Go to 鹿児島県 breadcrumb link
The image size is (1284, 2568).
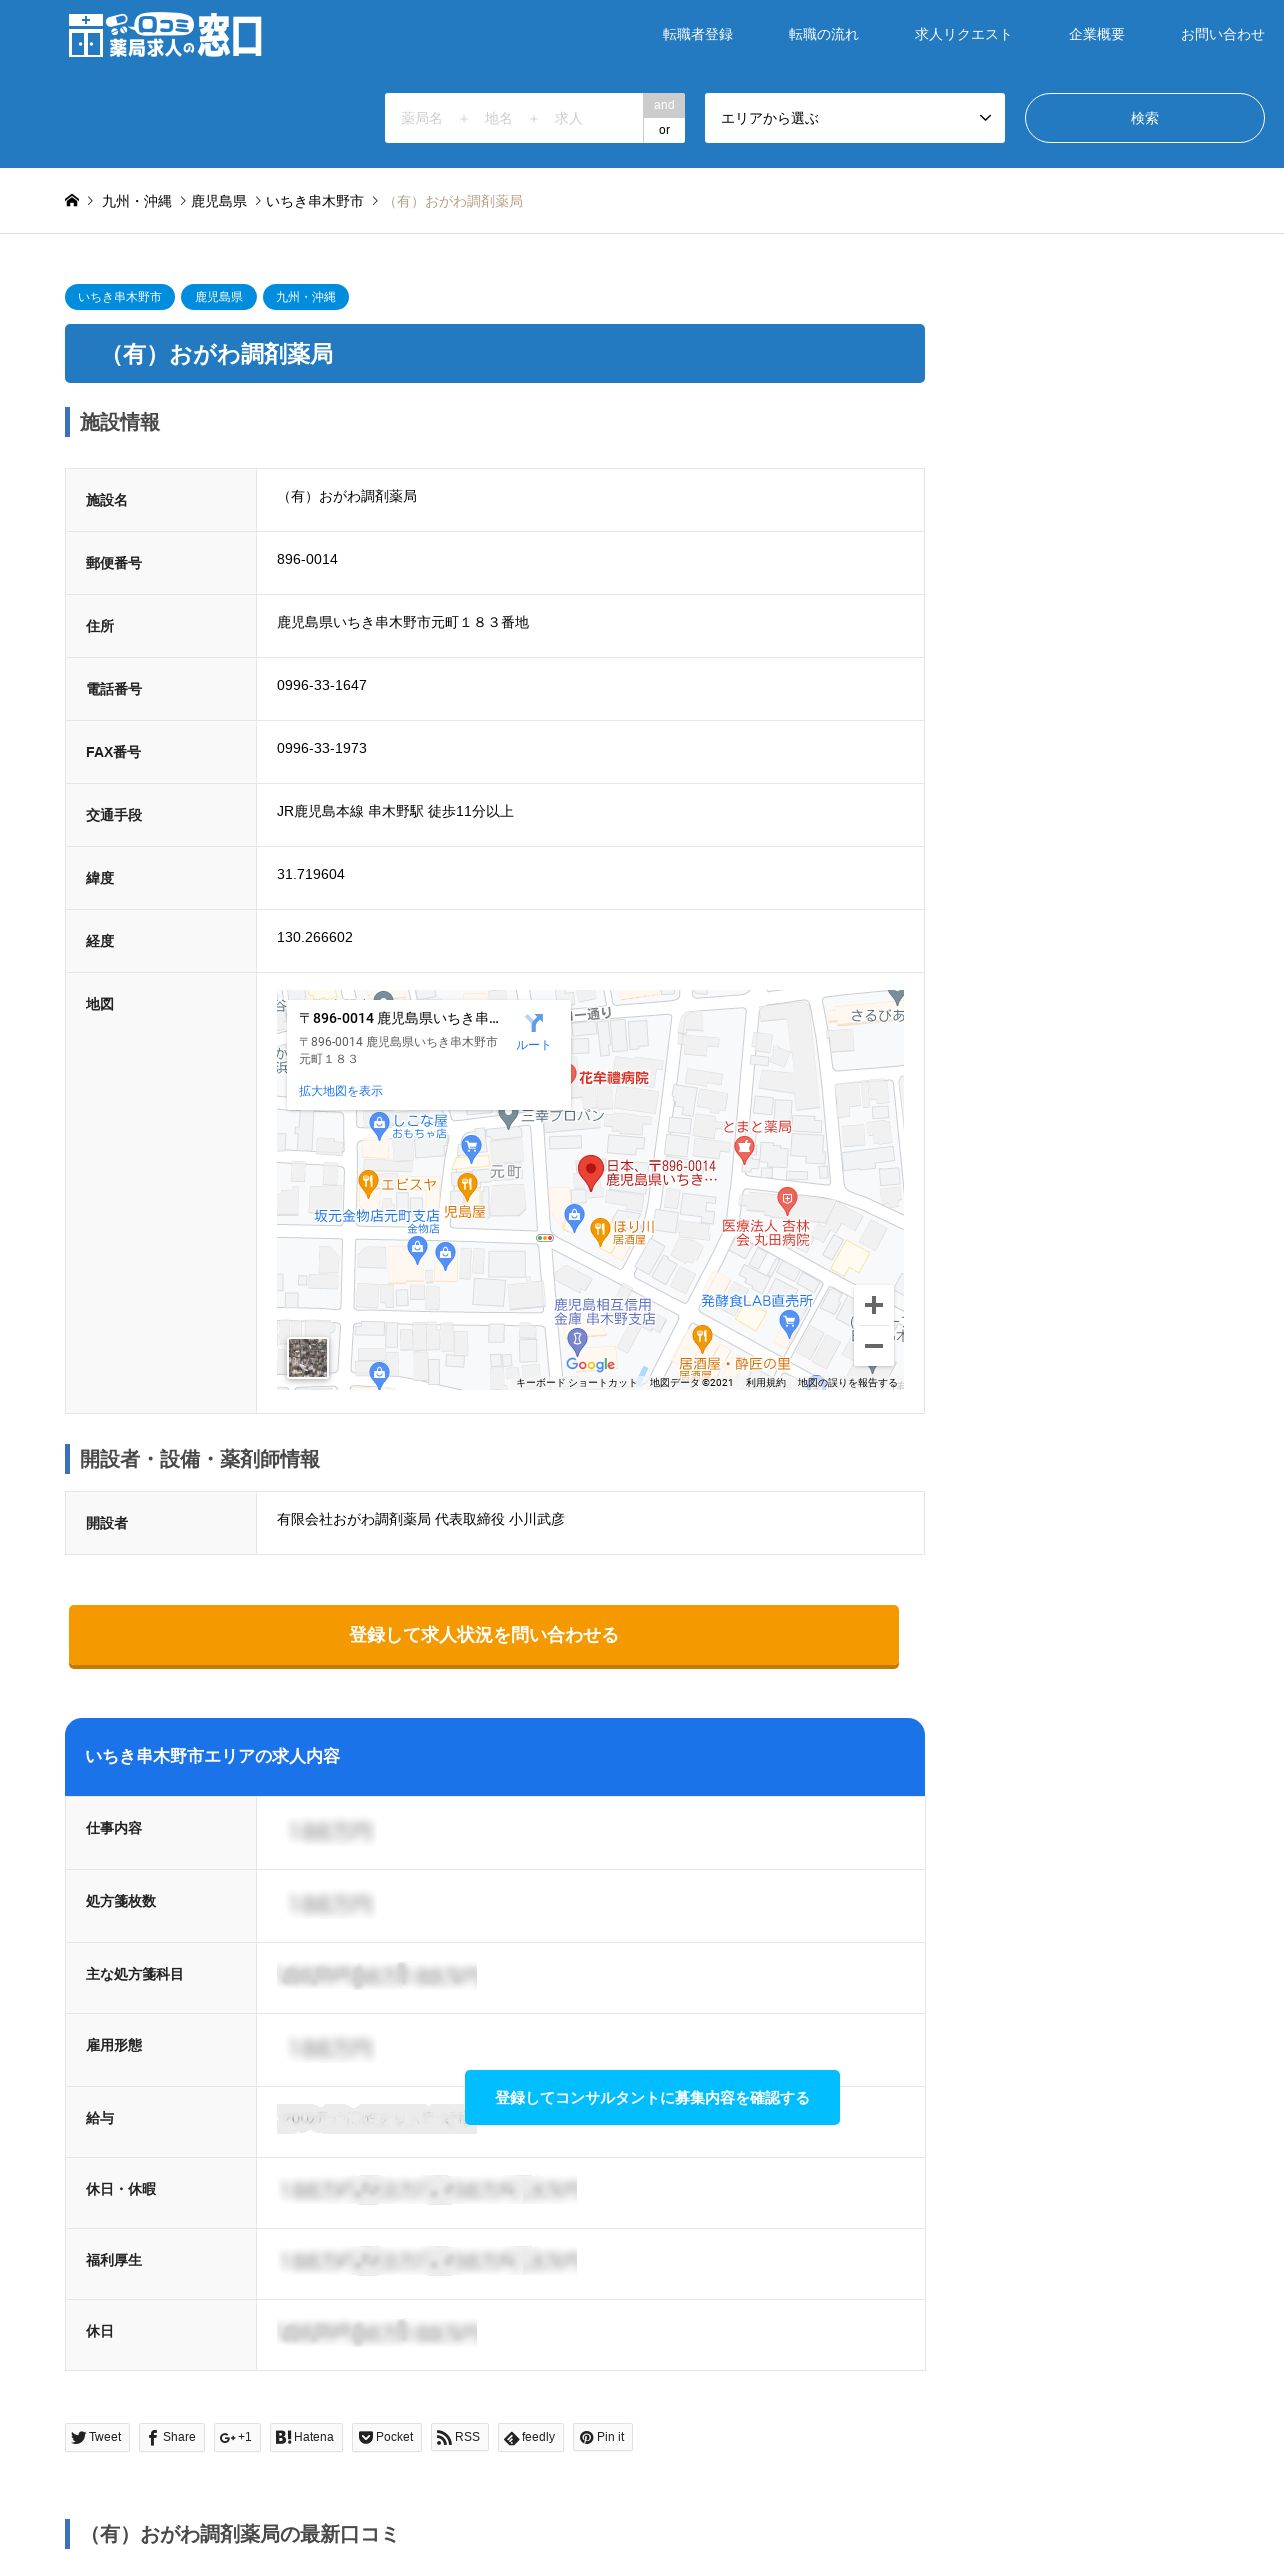coord(219,201)
